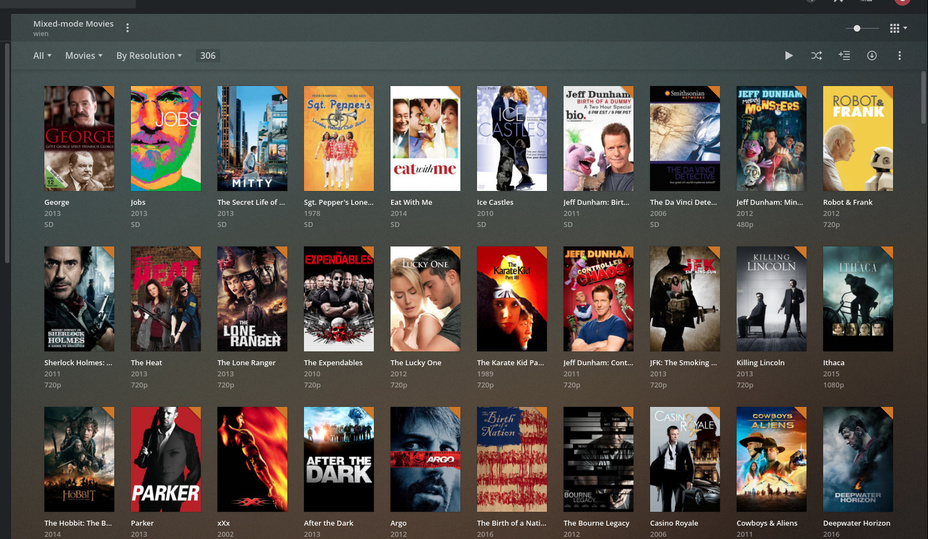Screen dimensions: 928x539
Task: Open The Heat poster
Action: 166,299
